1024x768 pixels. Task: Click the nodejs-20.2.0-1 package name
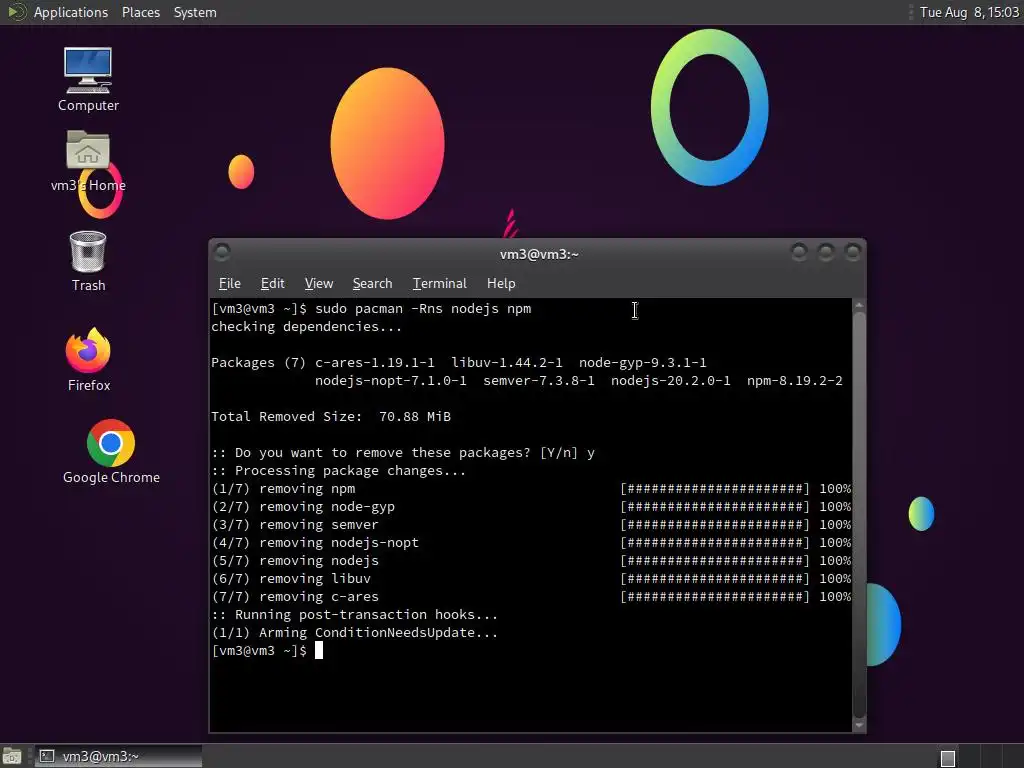click(x=671, y=381)
